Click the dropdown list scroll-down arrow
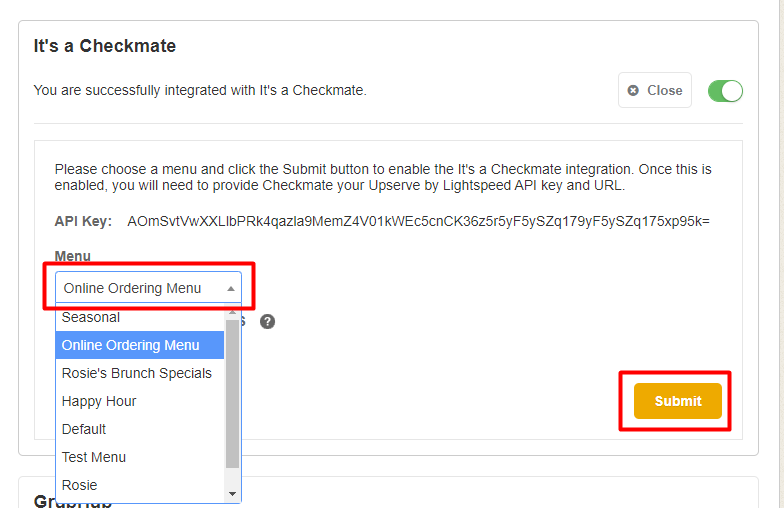 coord(233,493)
